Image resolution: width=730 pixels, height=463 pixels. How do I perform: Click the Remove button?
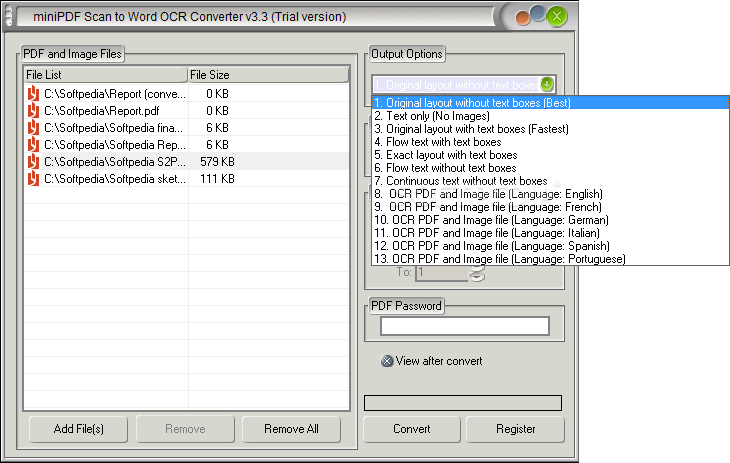[x=185, y=429]
